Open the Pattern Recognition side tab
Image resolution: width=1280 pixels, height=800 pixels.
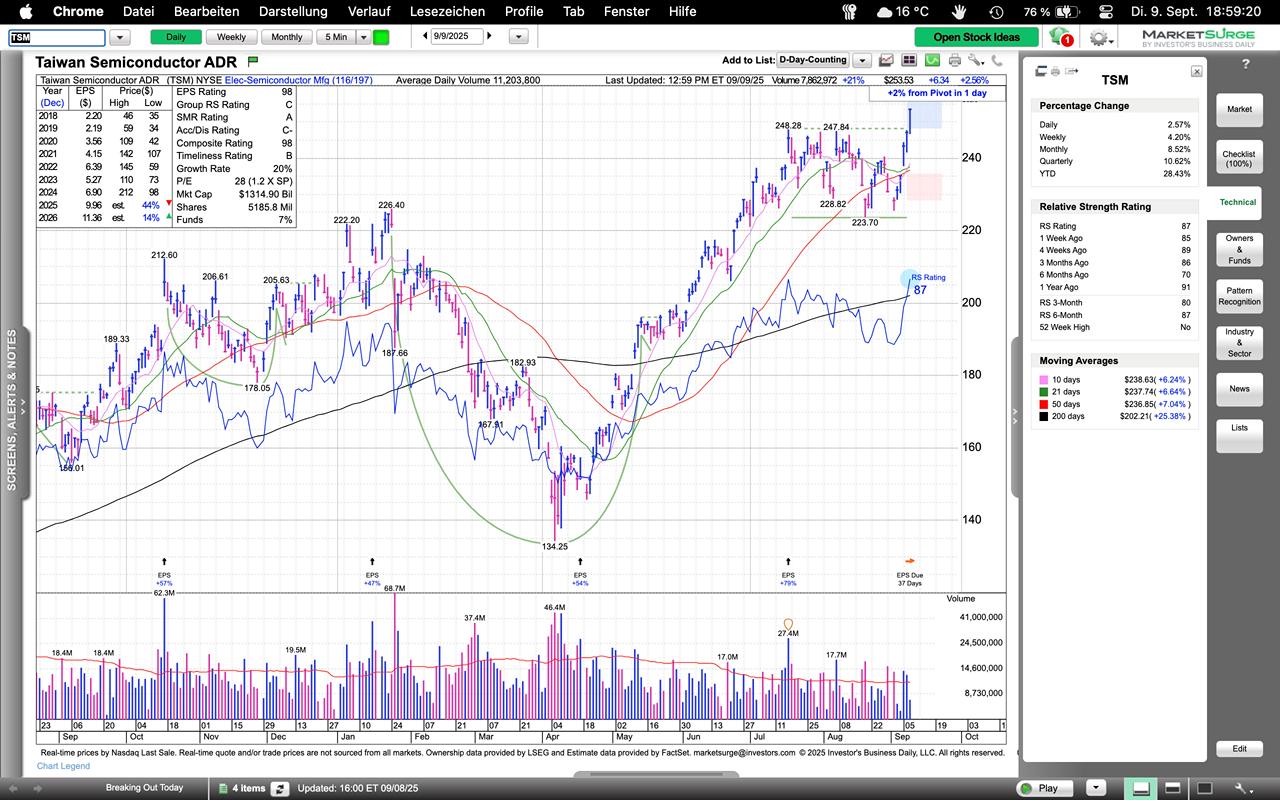pyautogui.click(x=1239, y=295)
